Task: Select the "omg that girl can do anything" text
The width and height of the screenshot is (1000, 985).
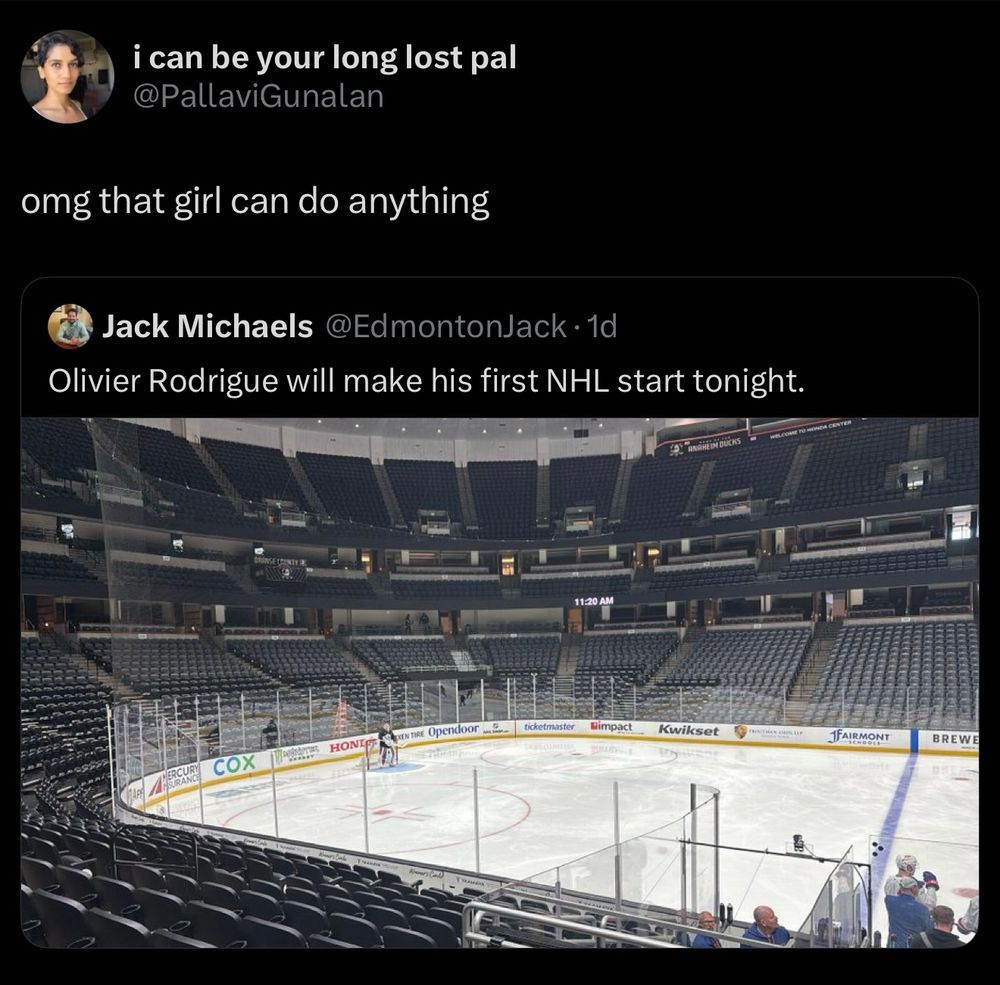Action: click(256, 202)
